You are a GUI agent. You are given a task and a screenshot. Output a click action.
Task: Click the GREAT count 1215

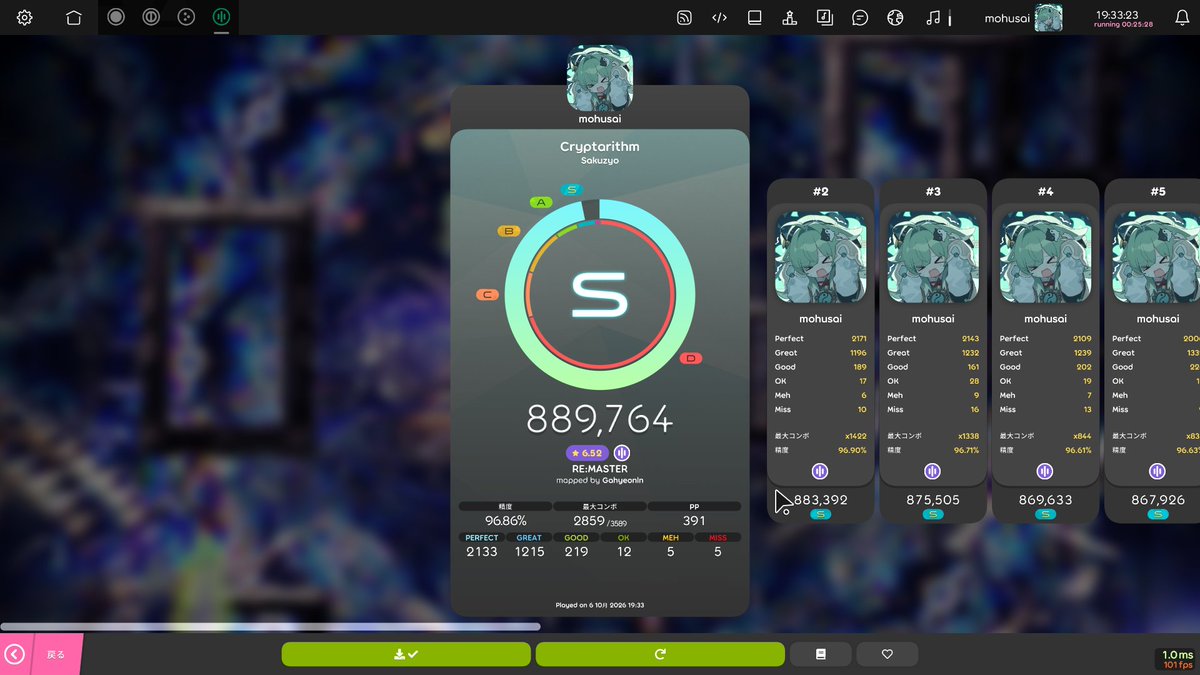tap(529, 551)
